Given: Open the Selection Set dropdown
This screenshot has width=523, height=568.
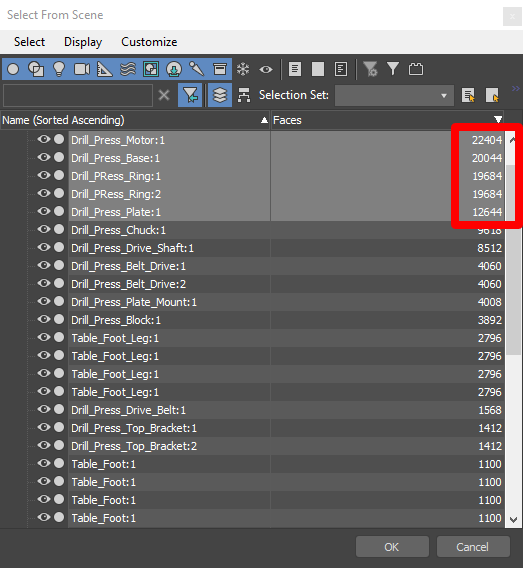Looking at the screenshot, I should click(x=394, y=96).
